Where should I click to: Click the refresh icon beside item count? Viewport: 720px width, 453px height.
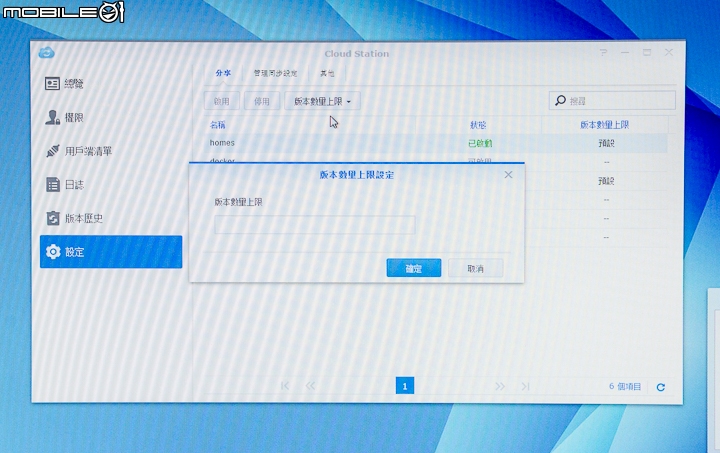(661, 387)
